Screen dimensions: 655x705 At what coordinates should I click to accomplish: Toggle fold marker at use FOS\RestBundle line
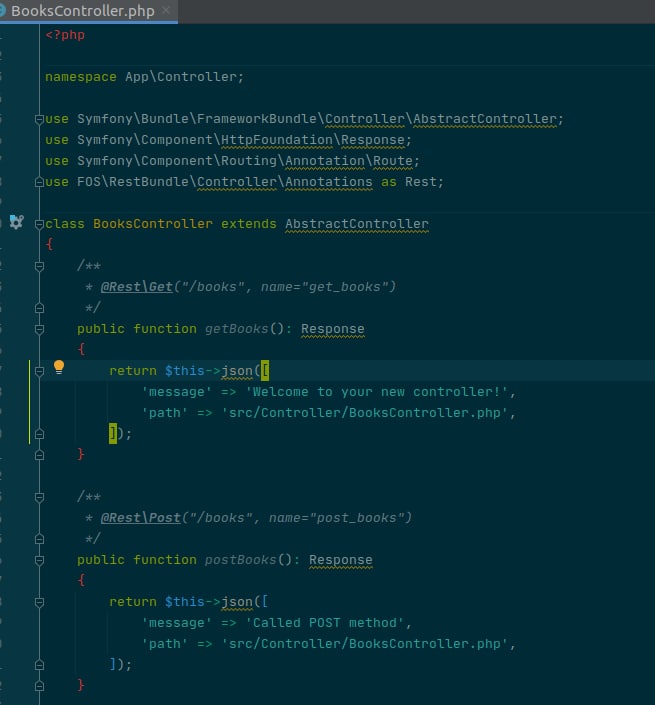coord(39,182)
